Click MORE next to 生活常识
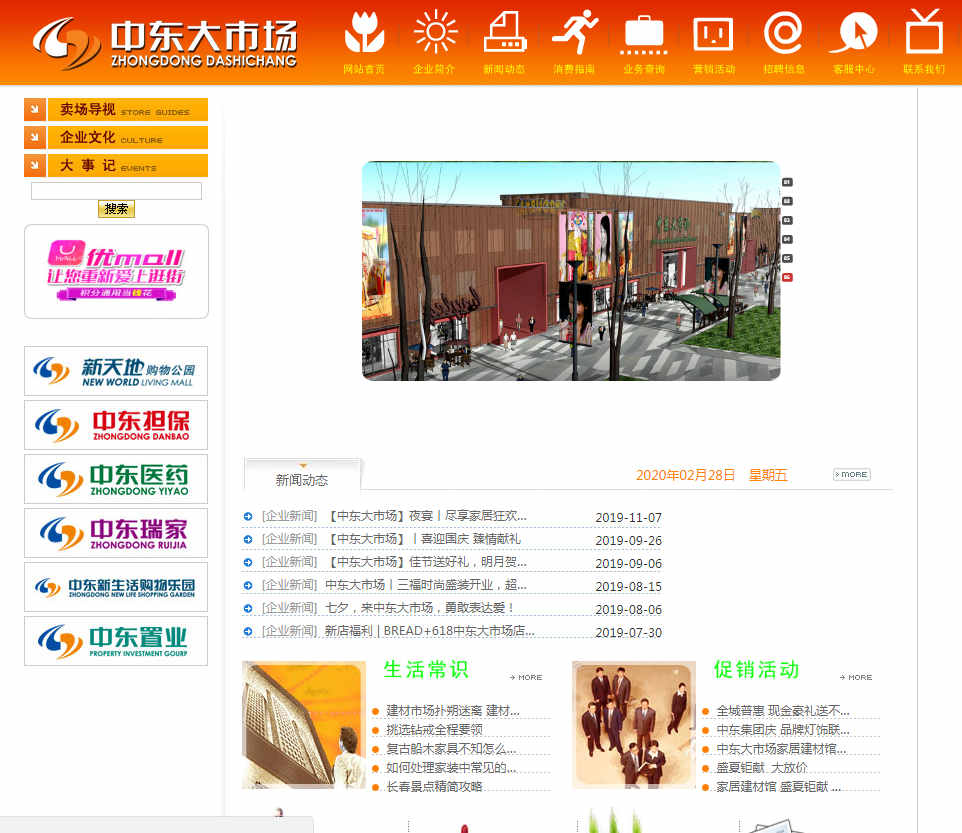The image size is (962, 833). point(526,677)
